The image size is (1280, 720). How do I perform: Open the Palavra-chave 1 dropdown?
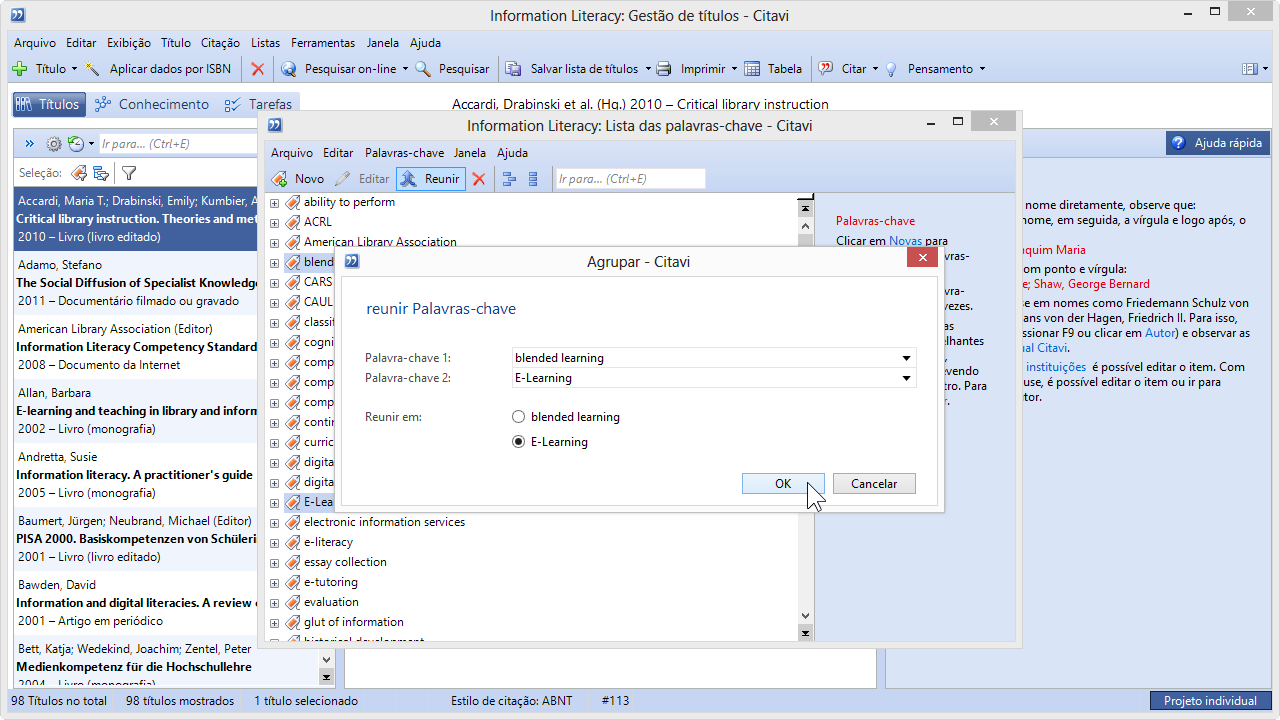[906, 358]
